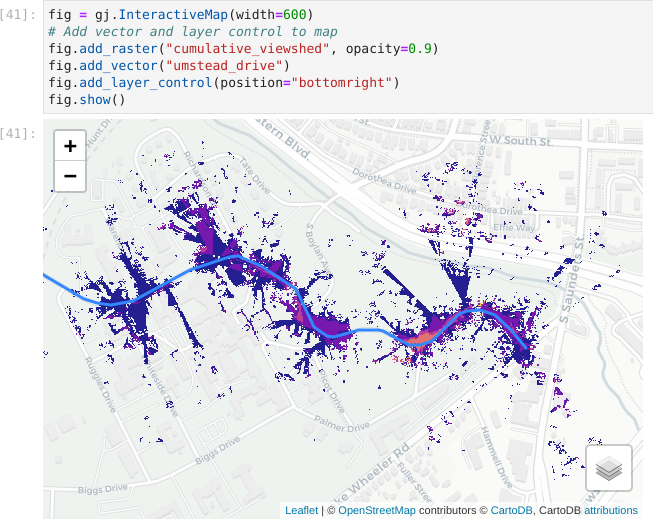Click the 'S Boylan Ave' map label
The image size is (653, 519).
click(x=318, y=248)
